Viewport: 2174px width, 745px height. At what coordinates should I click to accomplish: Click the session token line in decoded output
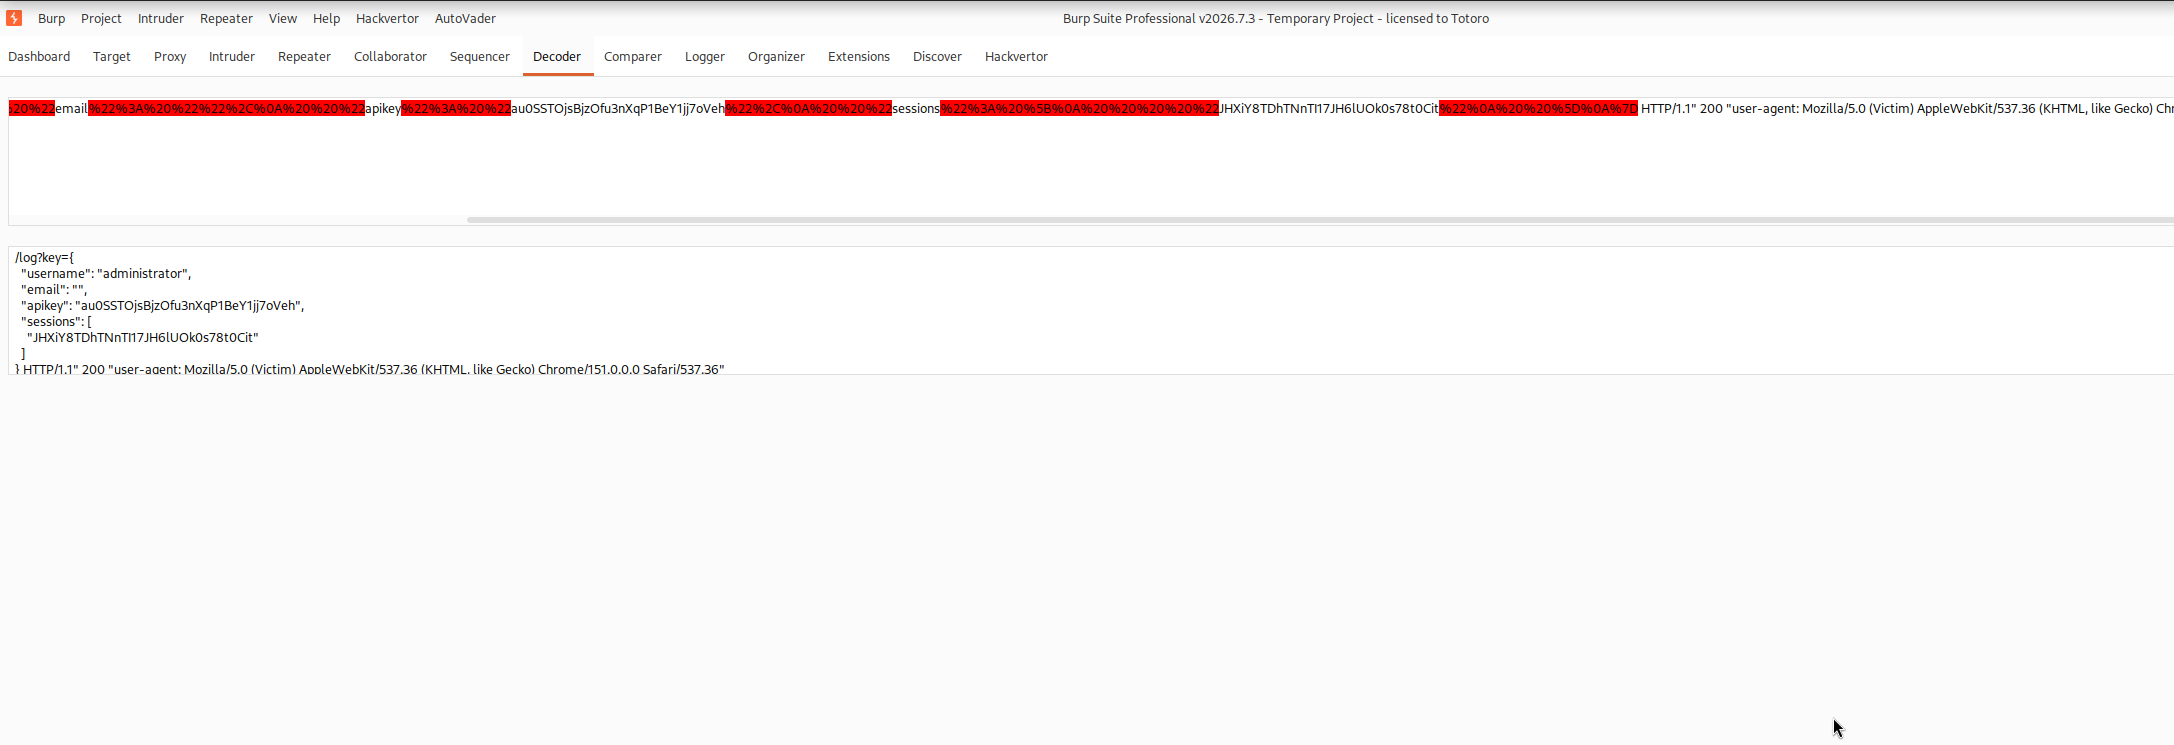point(143,337)
